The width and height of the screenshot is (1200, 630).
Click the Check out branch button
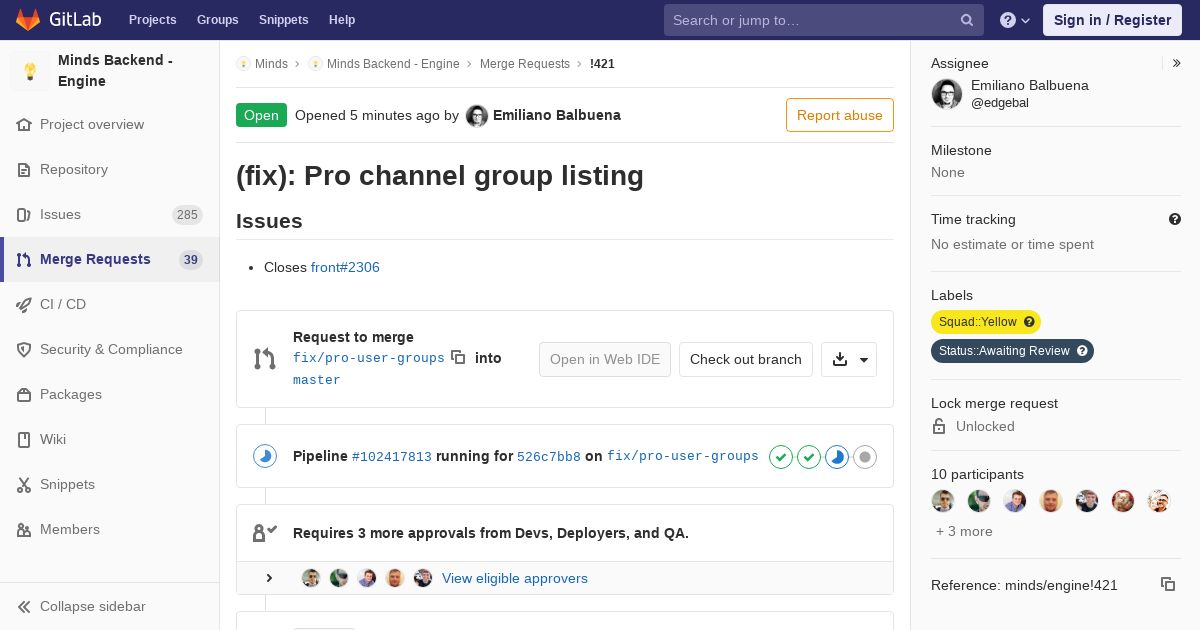pyautogui.click(x=745, y=359)
